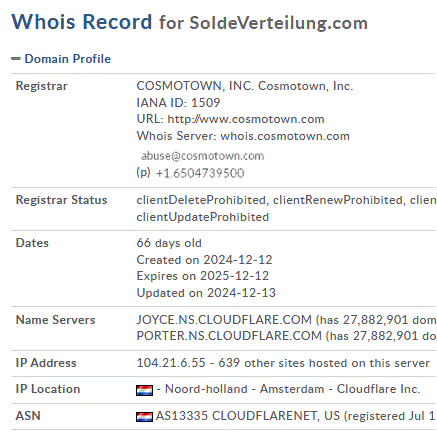This screenshot has width=437, height=436.
Task: Click the clientUpdateProhibited status
Action: click(x=203, y=217)
